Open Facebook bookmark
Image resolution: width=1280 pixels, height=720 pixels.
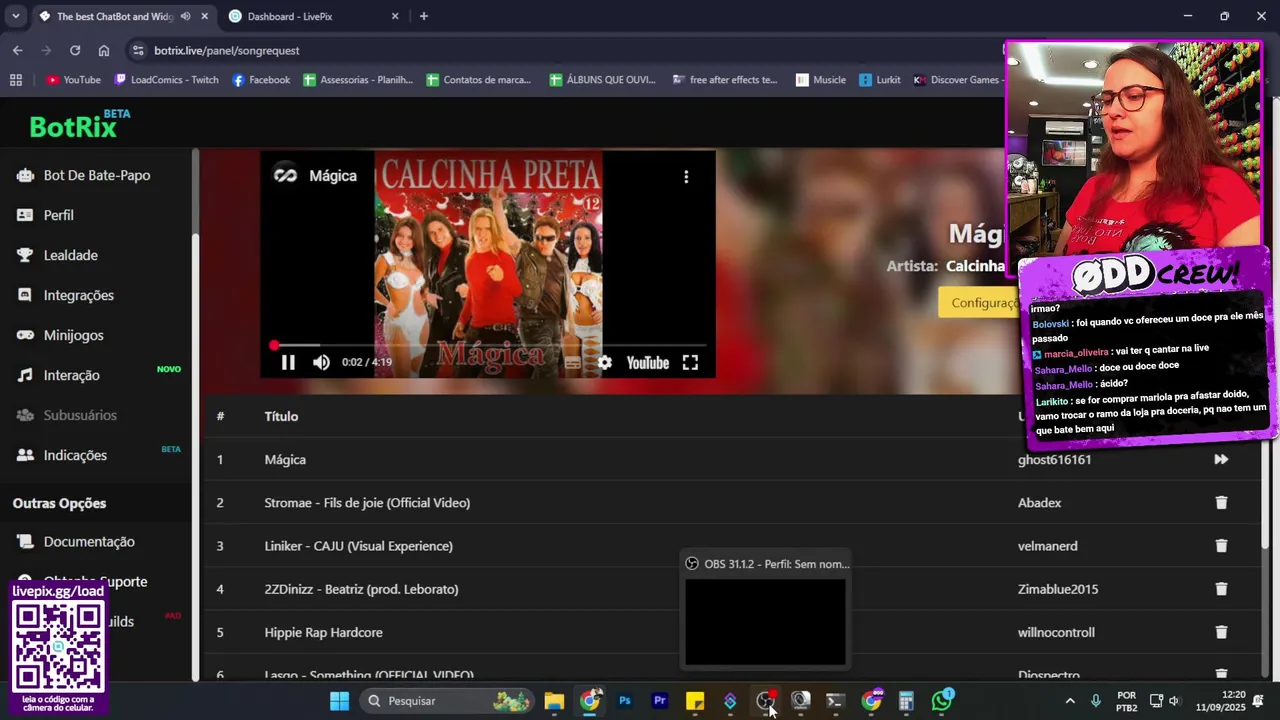pos(261,80)
